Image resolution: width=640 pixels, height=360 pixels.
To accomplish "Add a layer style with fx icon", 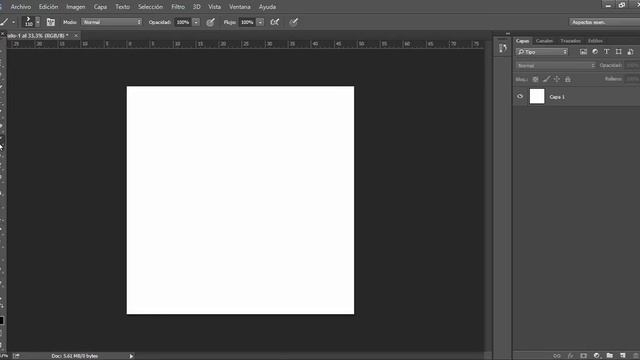I will (x=570, y=356).
